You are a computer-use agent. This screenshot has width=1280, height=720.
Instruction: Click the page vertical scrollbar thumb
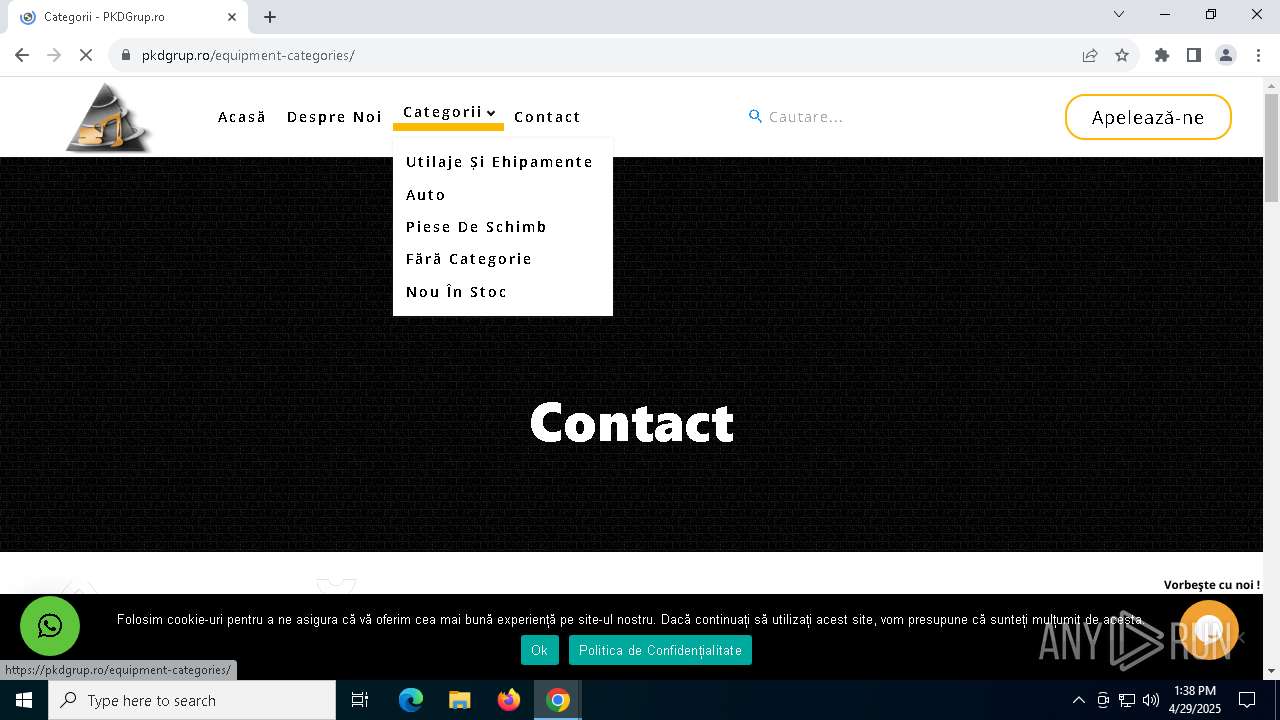pyautogui.click(x=1271, y=148)
